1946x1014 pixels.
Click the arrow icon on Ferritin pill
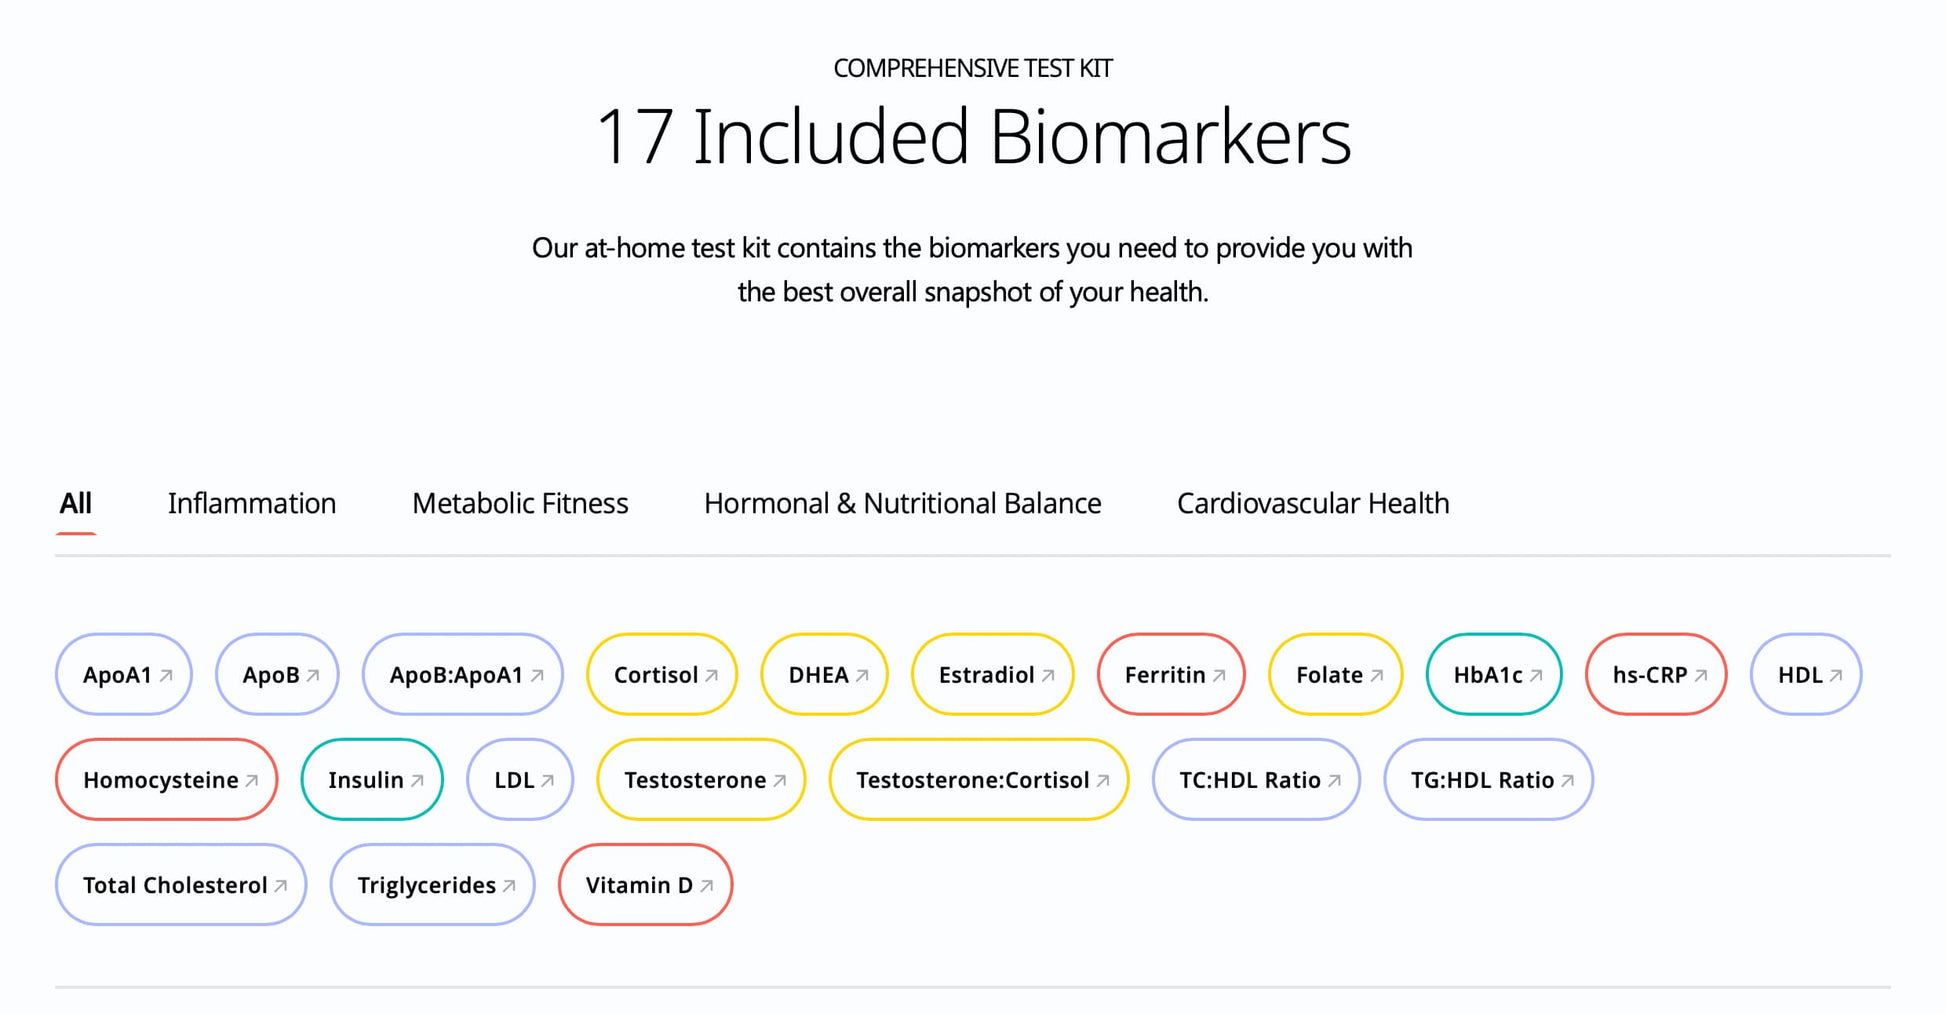[1219, 676]
